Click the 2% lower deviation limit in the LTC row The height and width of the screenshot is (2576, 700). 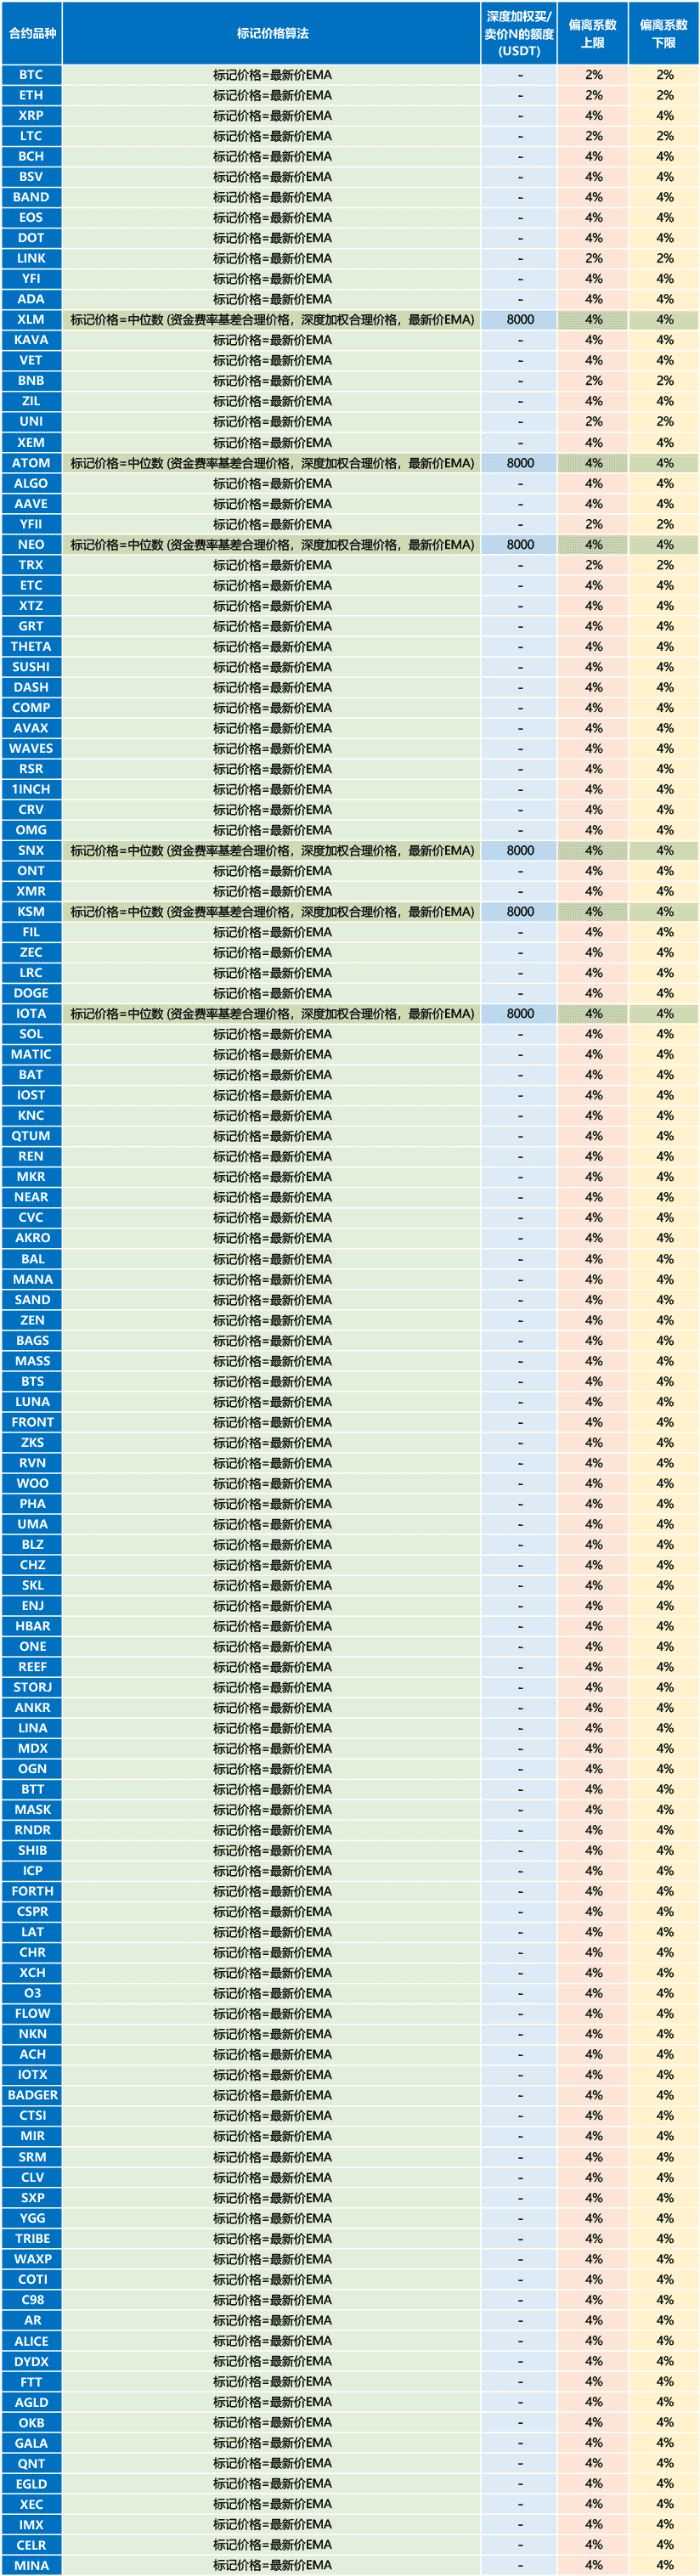[x=665, y=136]
